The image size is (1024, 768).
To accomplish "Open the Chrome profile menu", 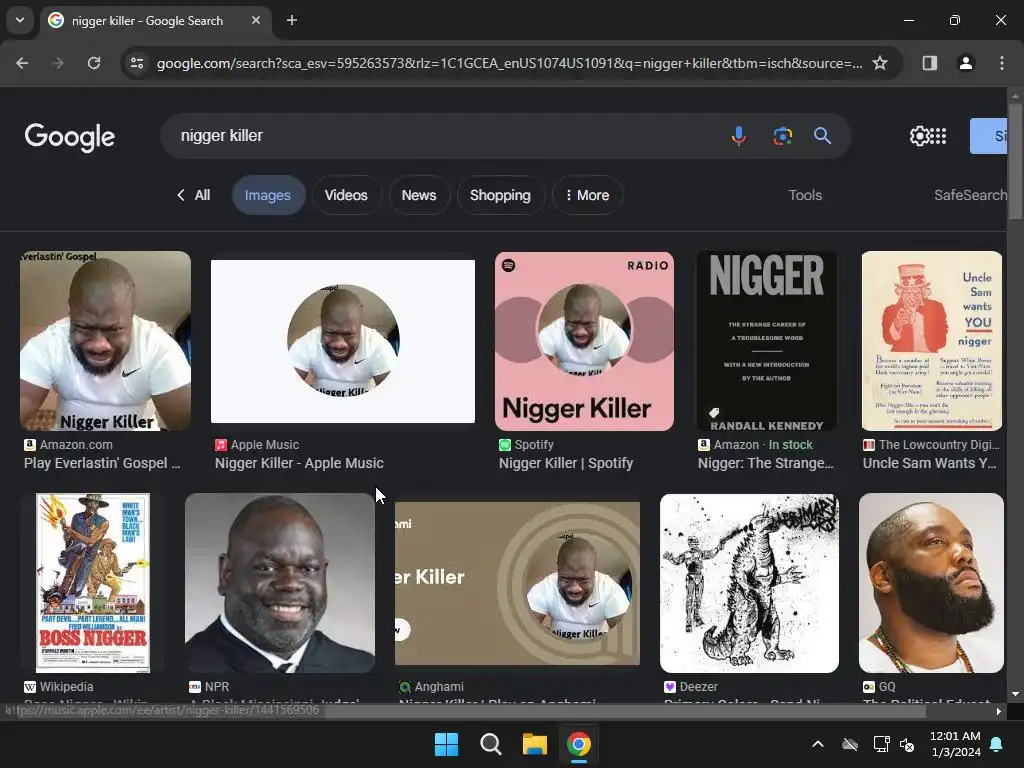I will pos(966,63).
